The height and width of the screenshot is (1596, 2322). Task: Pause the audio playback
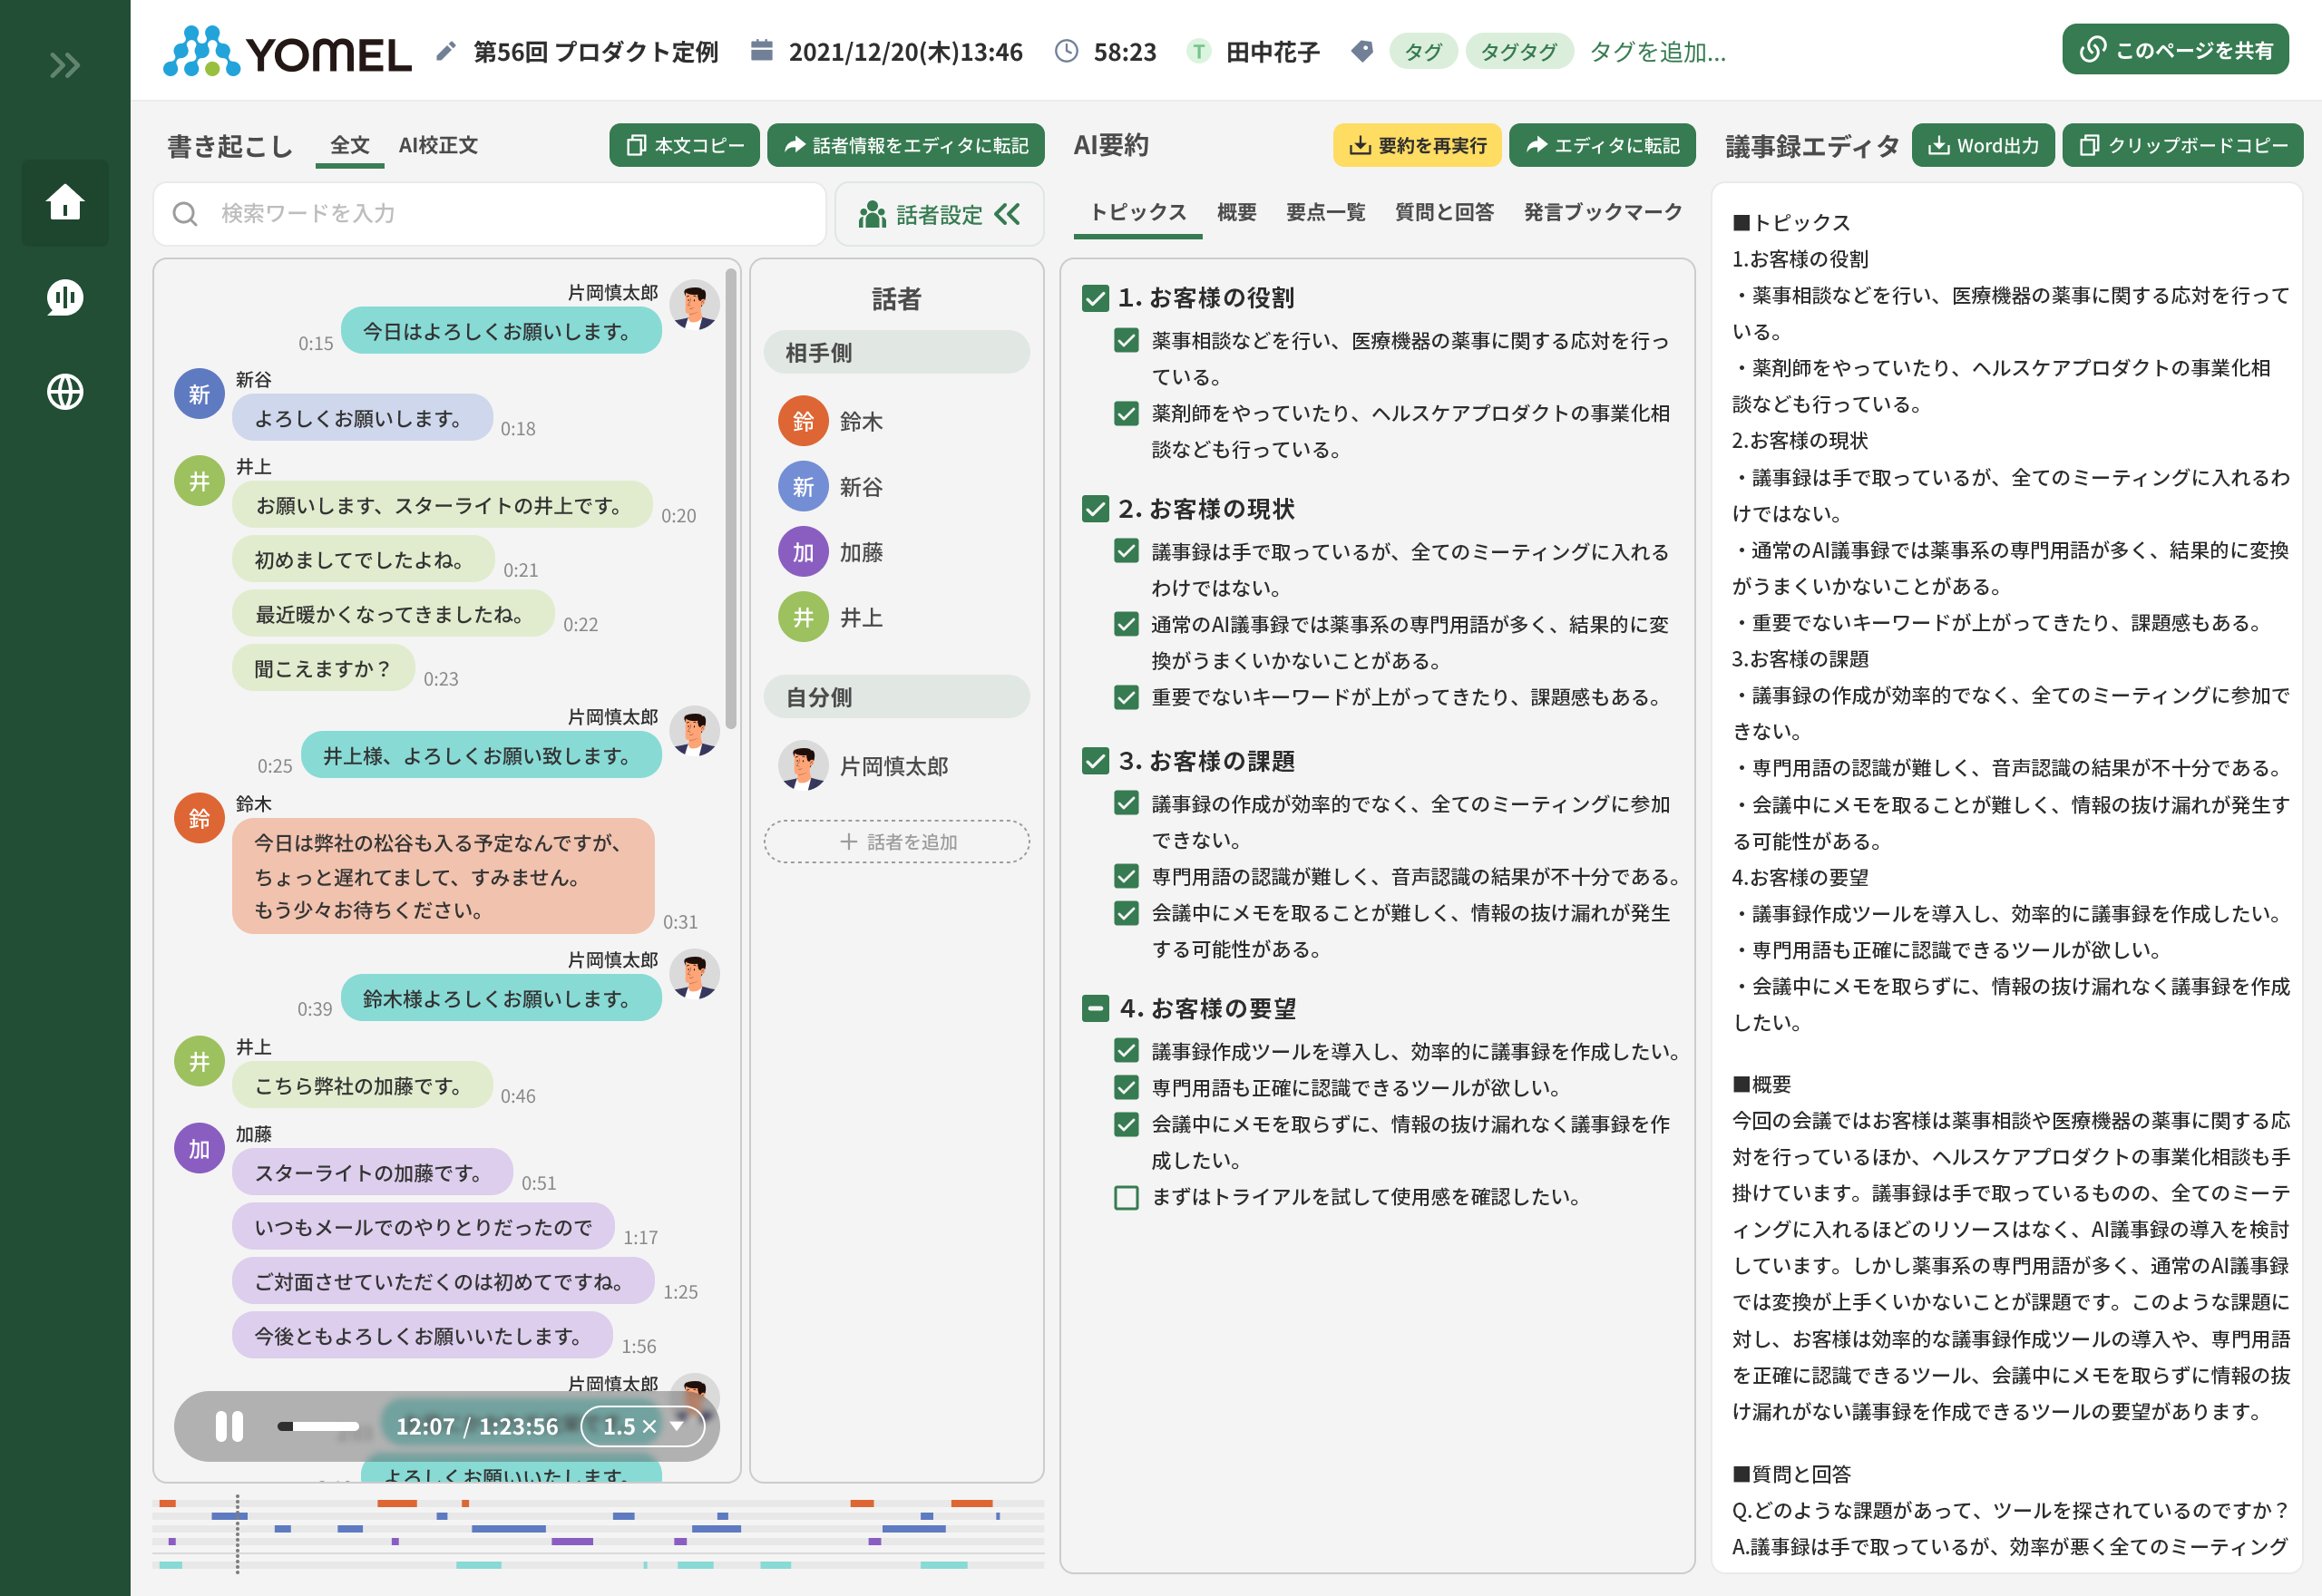(229, 1426)
